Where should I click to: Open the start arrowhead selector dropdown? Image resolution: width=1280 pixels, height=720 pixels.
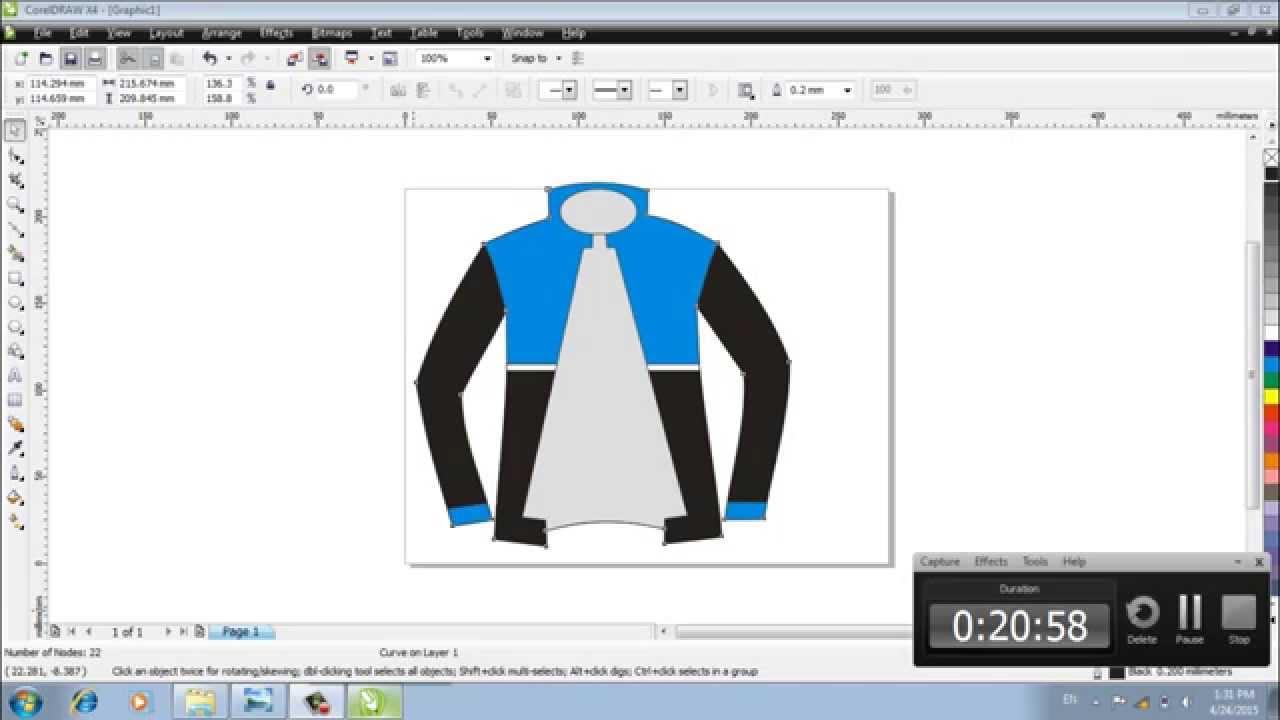click(x=569, y=90)
